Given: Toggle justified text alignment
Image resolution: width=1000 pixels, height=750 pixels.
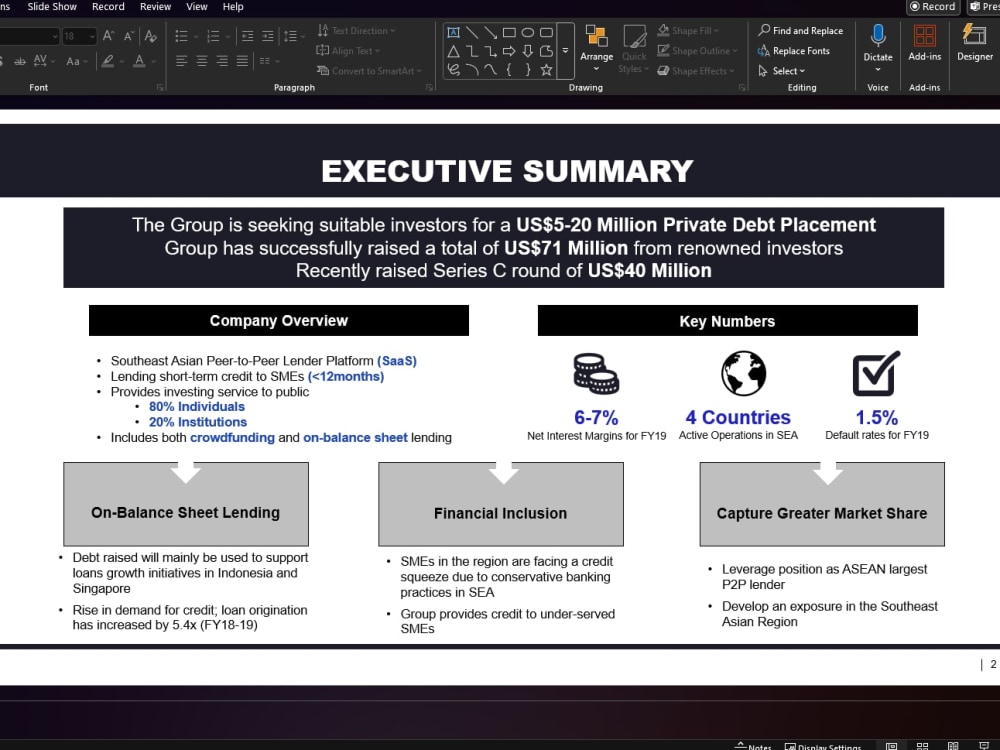Looking at the screenshot, I should (x=242, y=61).
